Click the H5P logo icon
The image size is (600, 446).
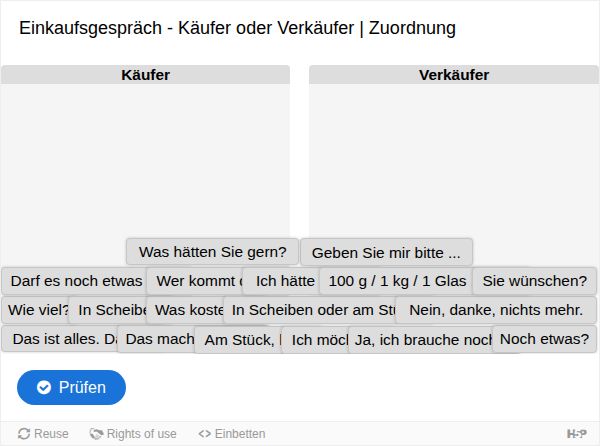click(x=577, y=434)
